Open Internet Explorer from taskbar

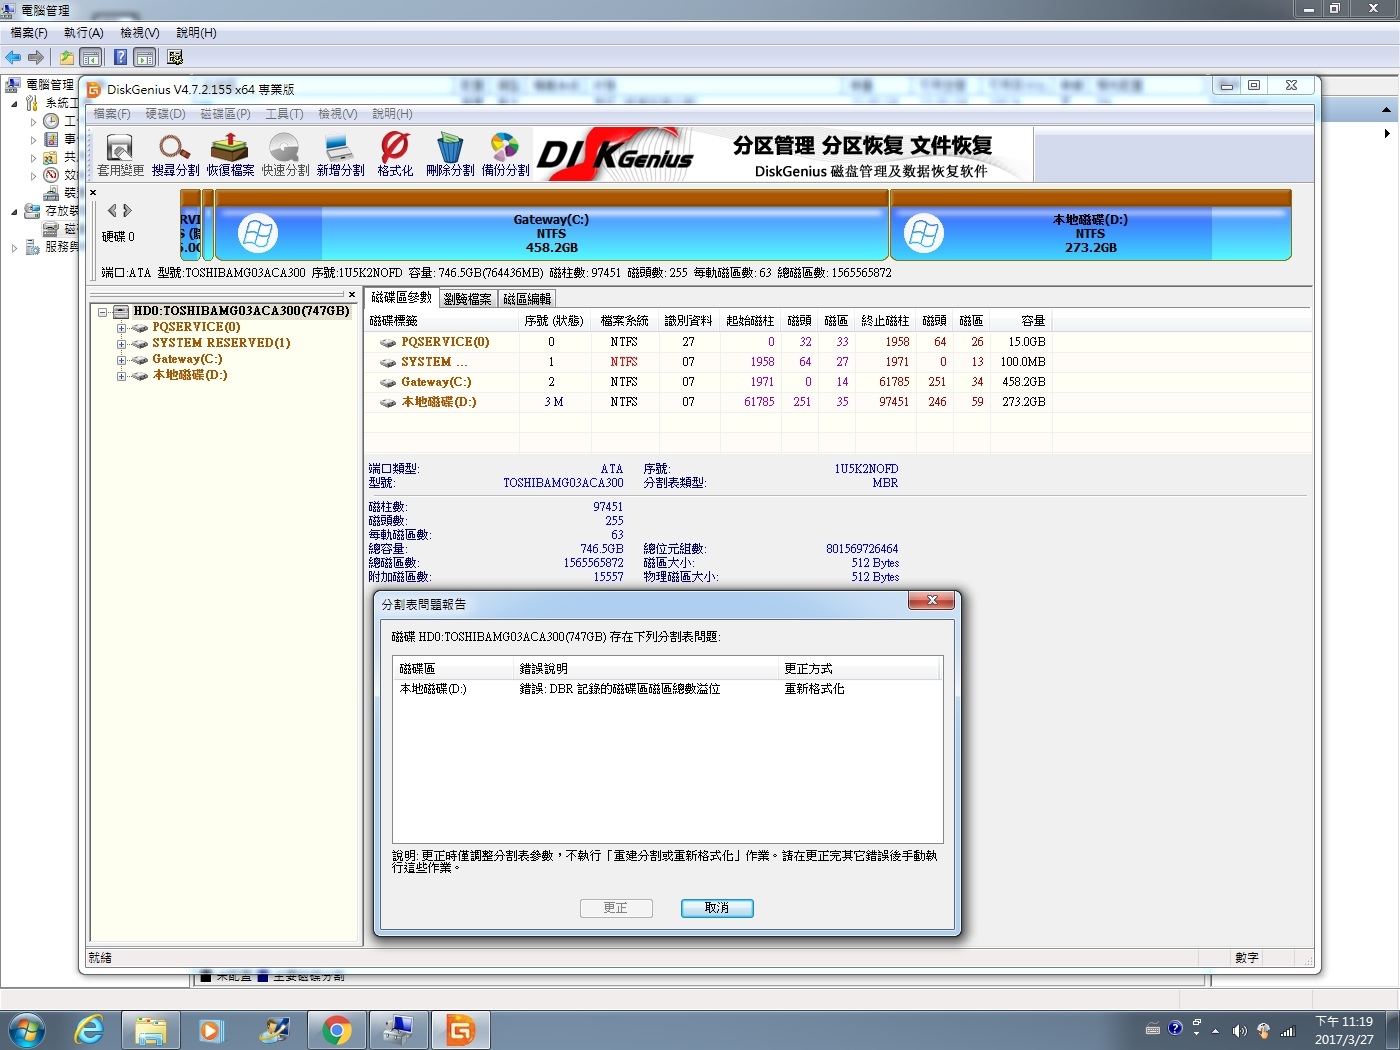coord(89,1029)
